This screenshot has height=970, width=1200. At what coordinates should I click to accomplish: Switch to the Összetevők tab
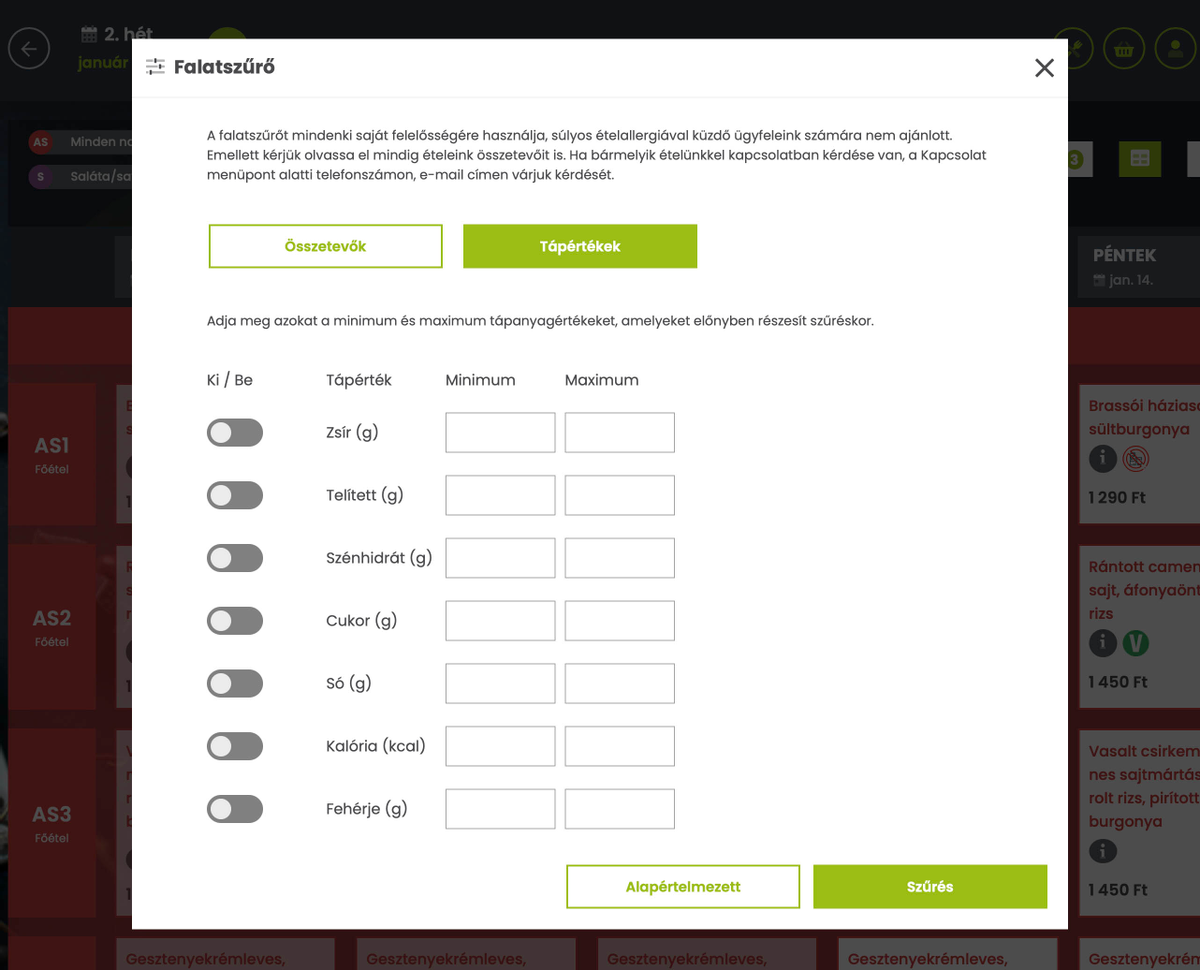[x=325, y=246]
